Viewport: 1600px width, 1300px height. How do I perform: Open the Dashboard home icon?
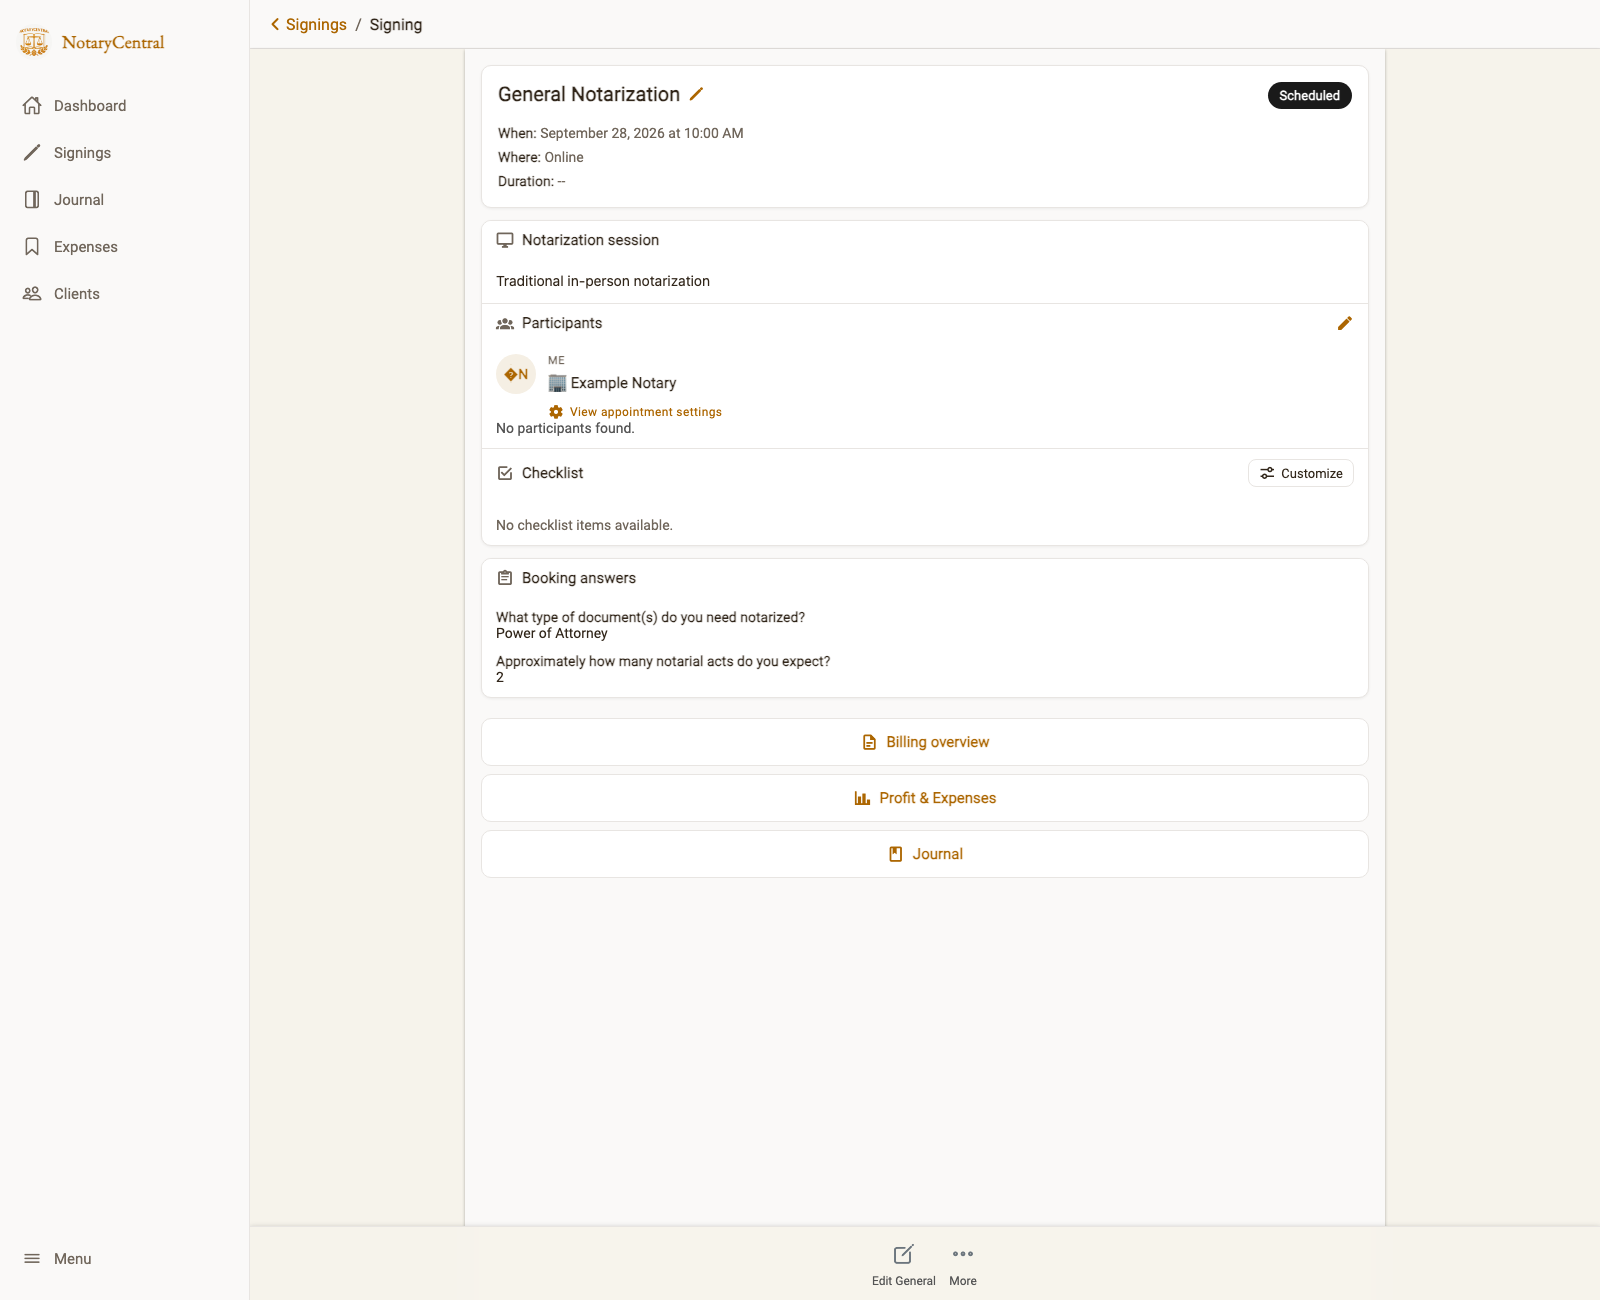tap(32, 105)
